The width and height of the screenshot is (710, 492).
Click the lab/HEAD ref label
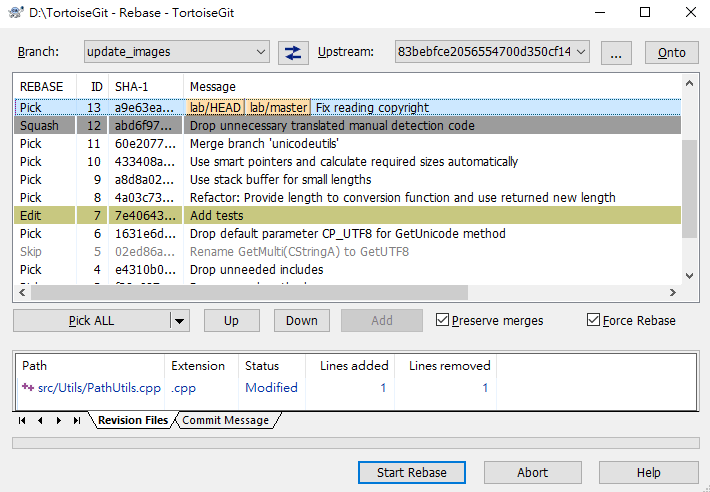[x=215, y=108]
